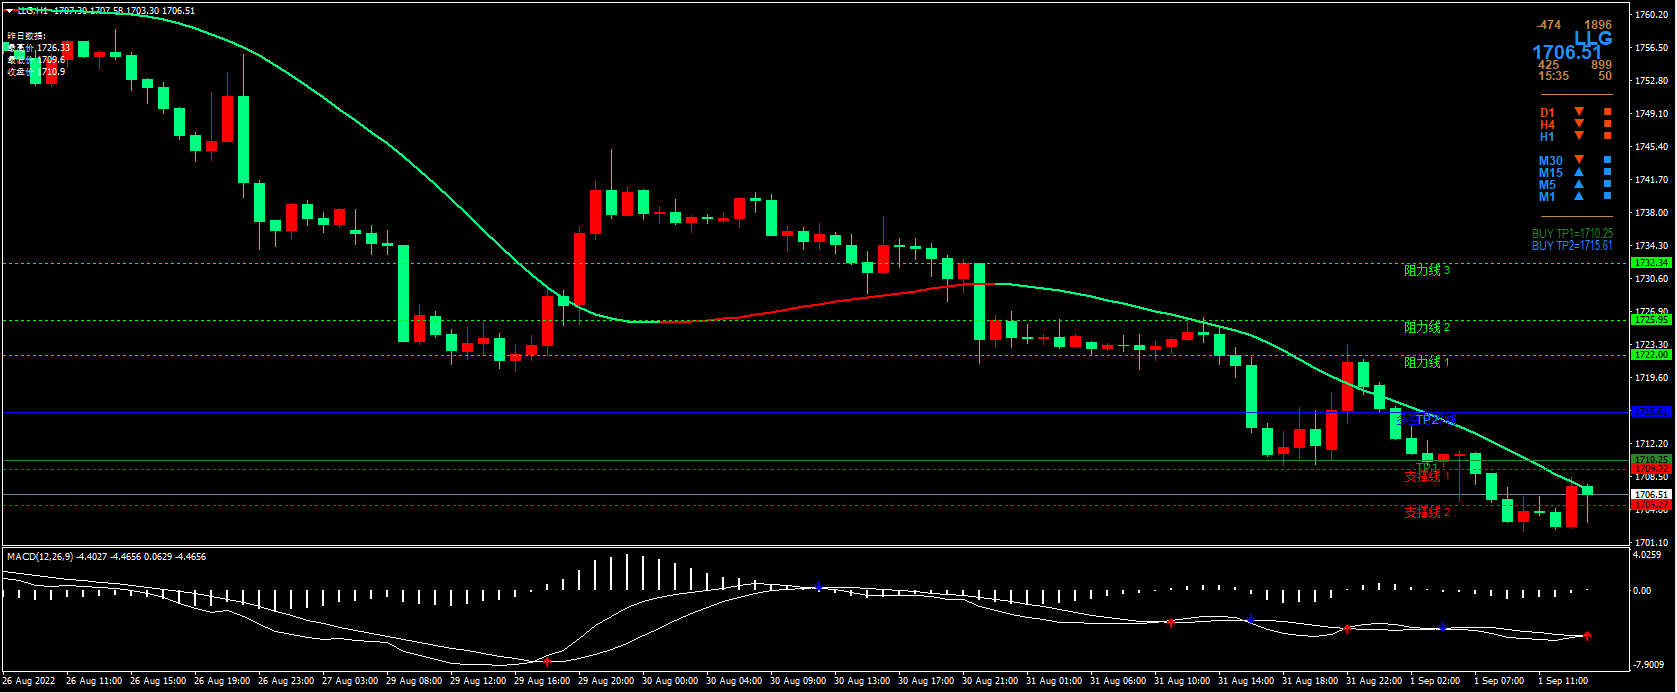
Task: Click the blue square in M1 row
Action: 1608,196
